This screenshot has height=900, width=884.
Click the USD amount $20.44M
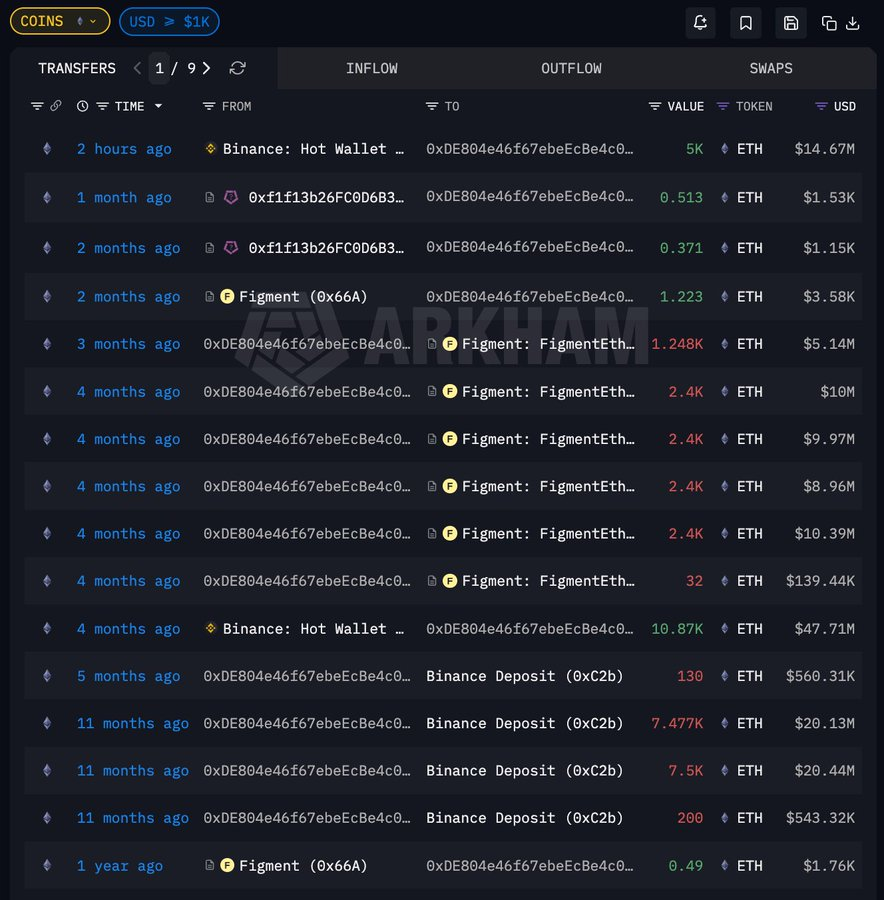[824, 771]
